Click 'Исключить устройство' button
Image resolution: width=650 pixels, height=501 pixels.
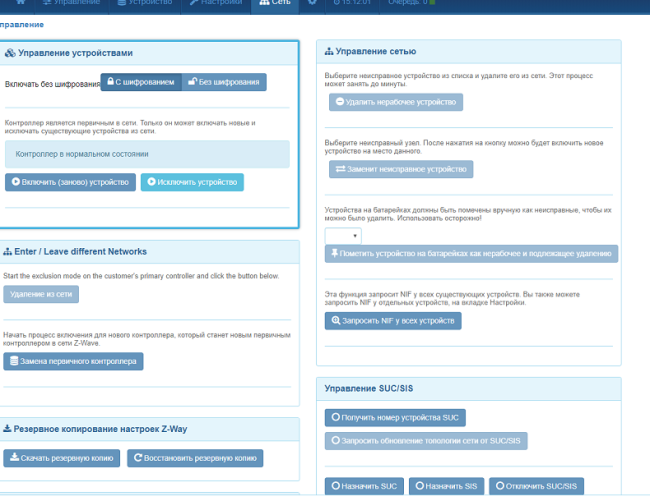coord(192,183)
